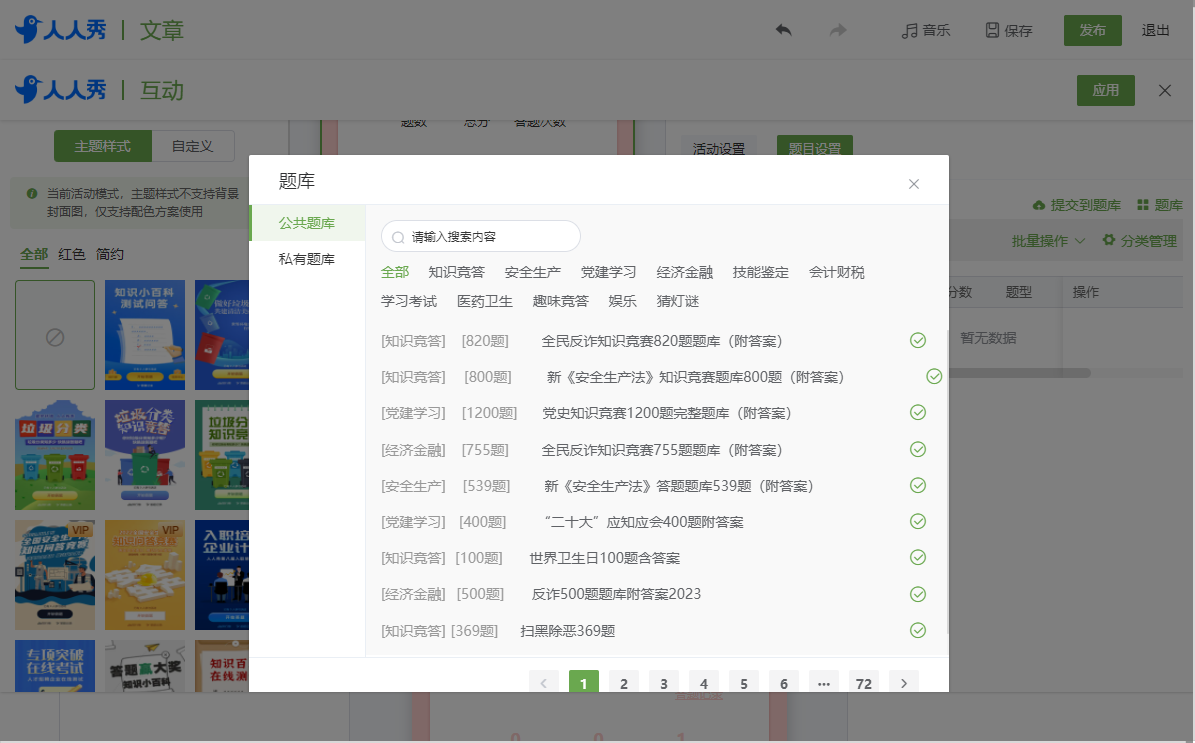Go to page 3
Image resolution: width=1195 pixels, height=743 pixels.
point(664,683)
